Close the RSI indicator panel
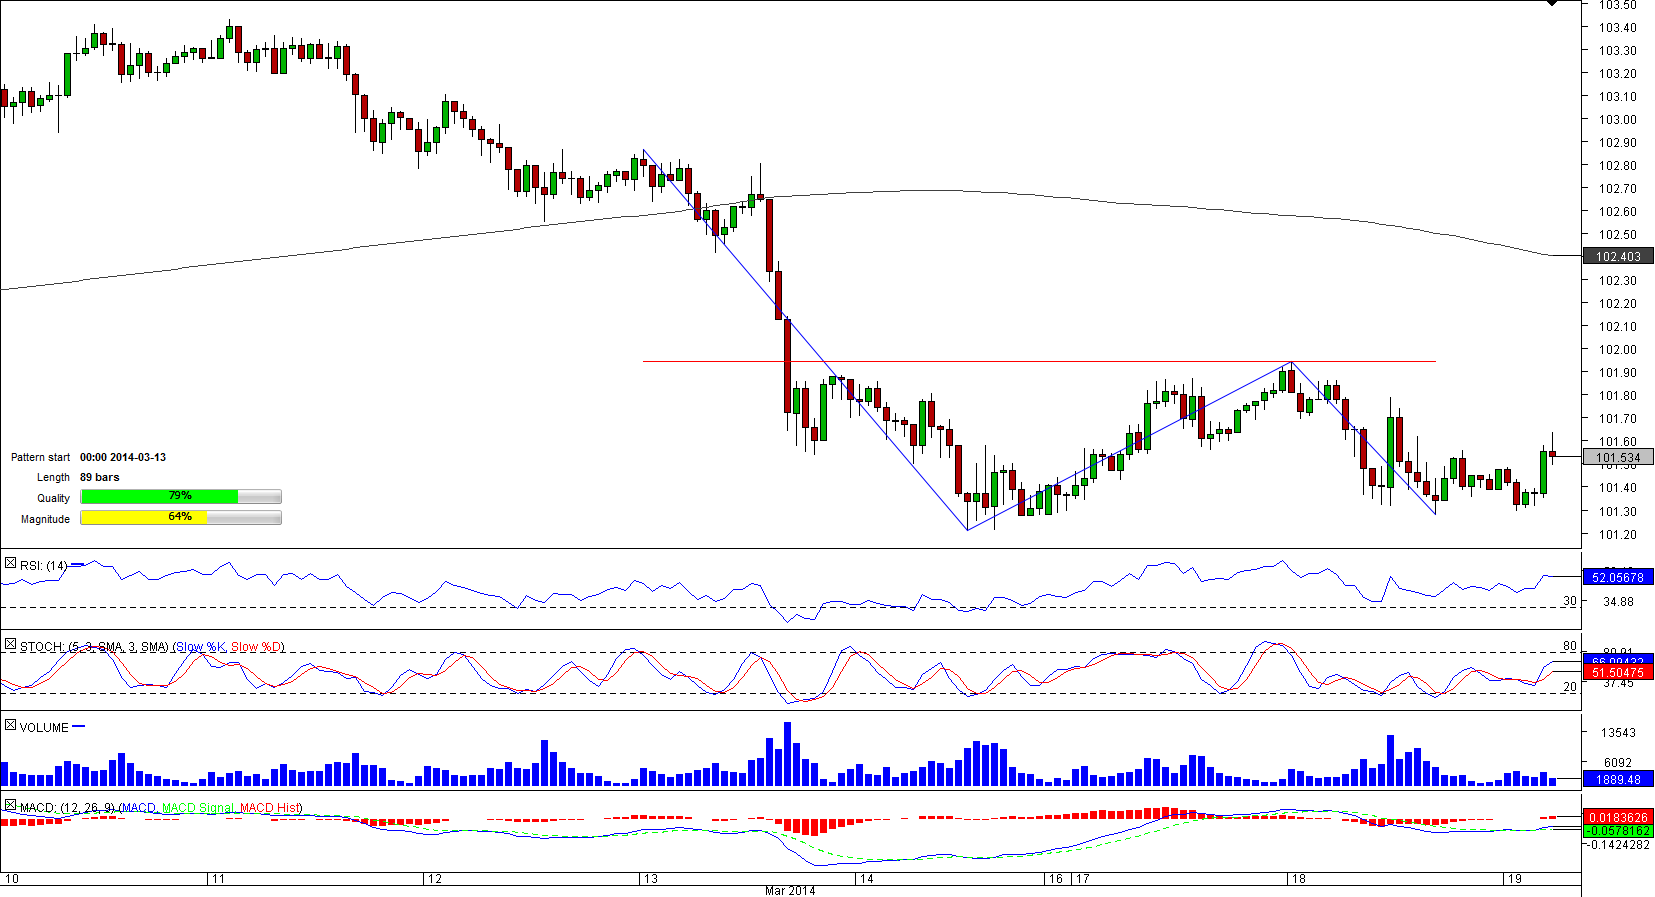The height and width of the screenshot is (897, 1655). point(10,564)
